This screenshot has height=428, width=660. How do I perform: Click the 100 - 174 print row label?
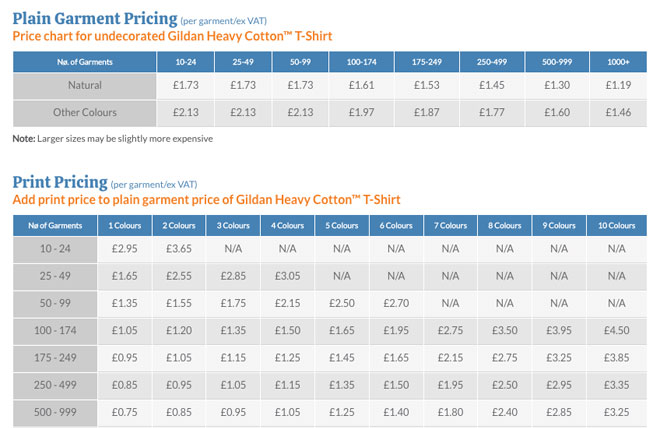click(x=56, y=329)
